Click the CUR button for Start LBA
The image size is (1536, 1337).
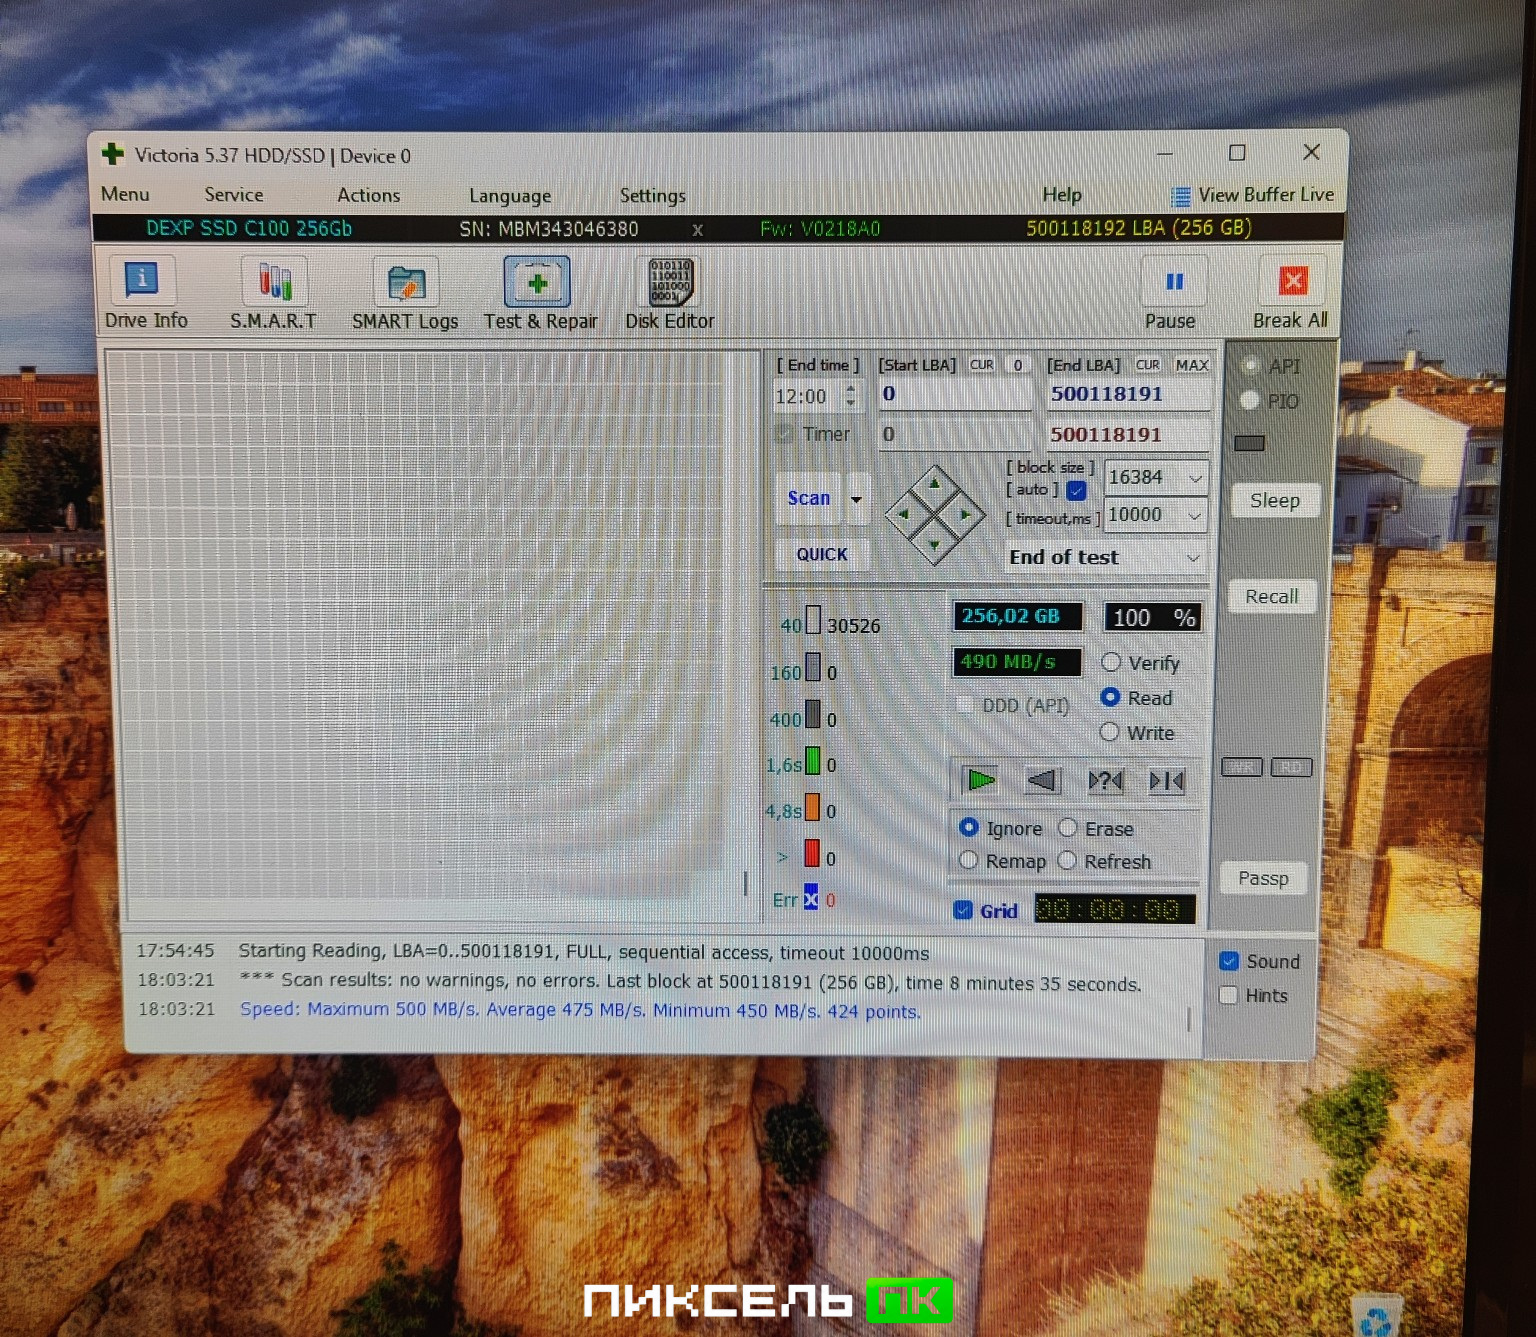tap(981, 365)
